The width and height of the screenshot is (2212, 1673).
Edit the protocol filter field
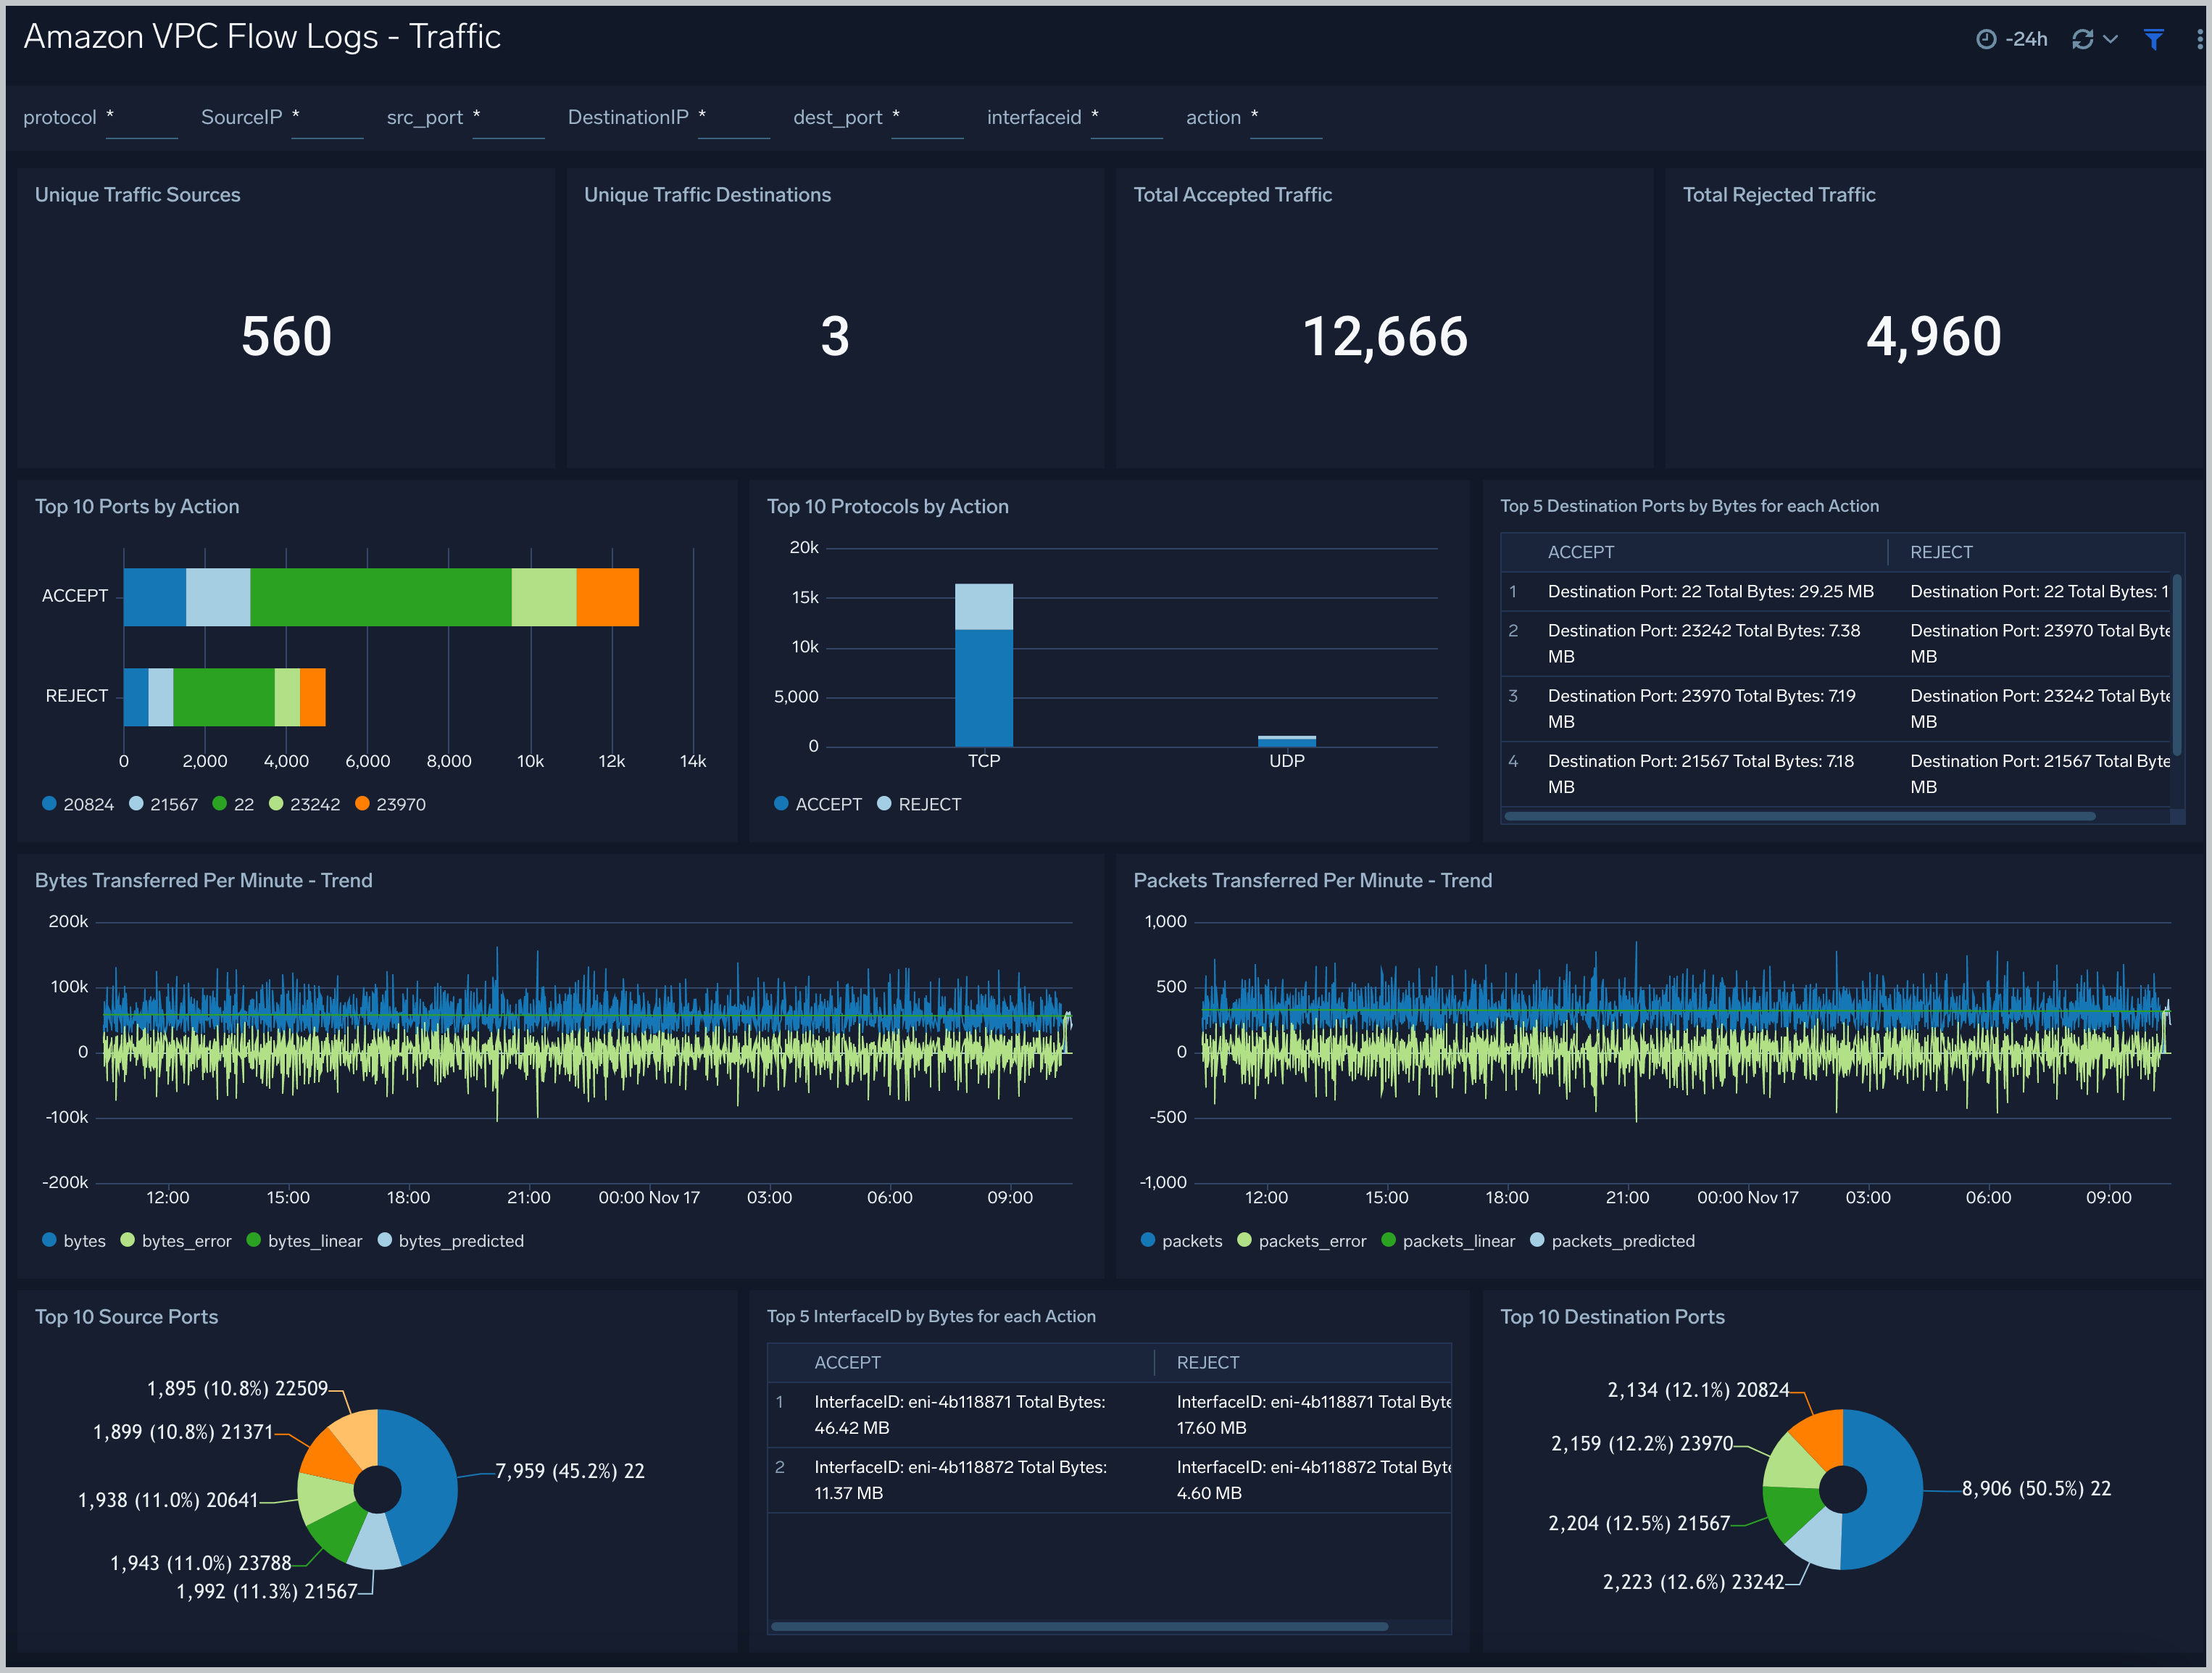point(141,118)
